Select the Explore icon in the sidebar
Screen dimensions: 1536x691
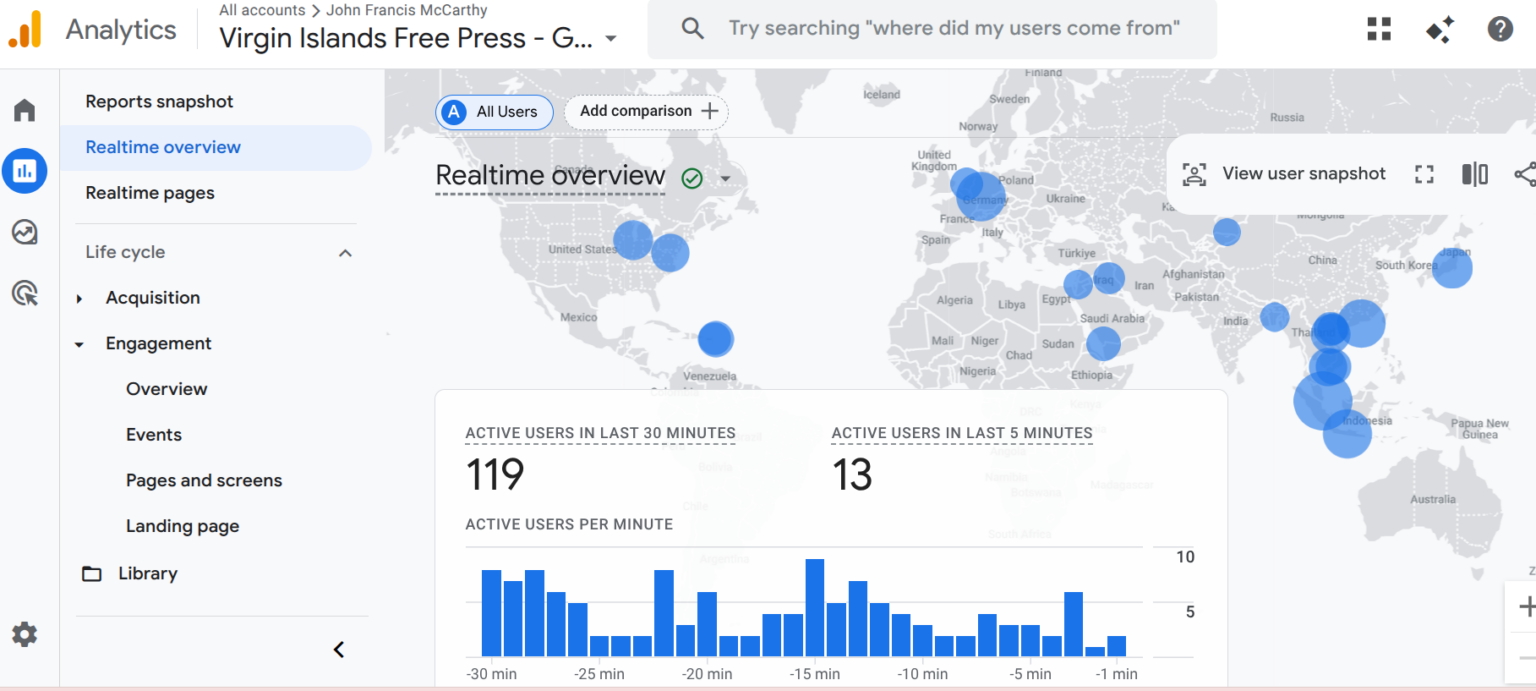tap(24, 232)
